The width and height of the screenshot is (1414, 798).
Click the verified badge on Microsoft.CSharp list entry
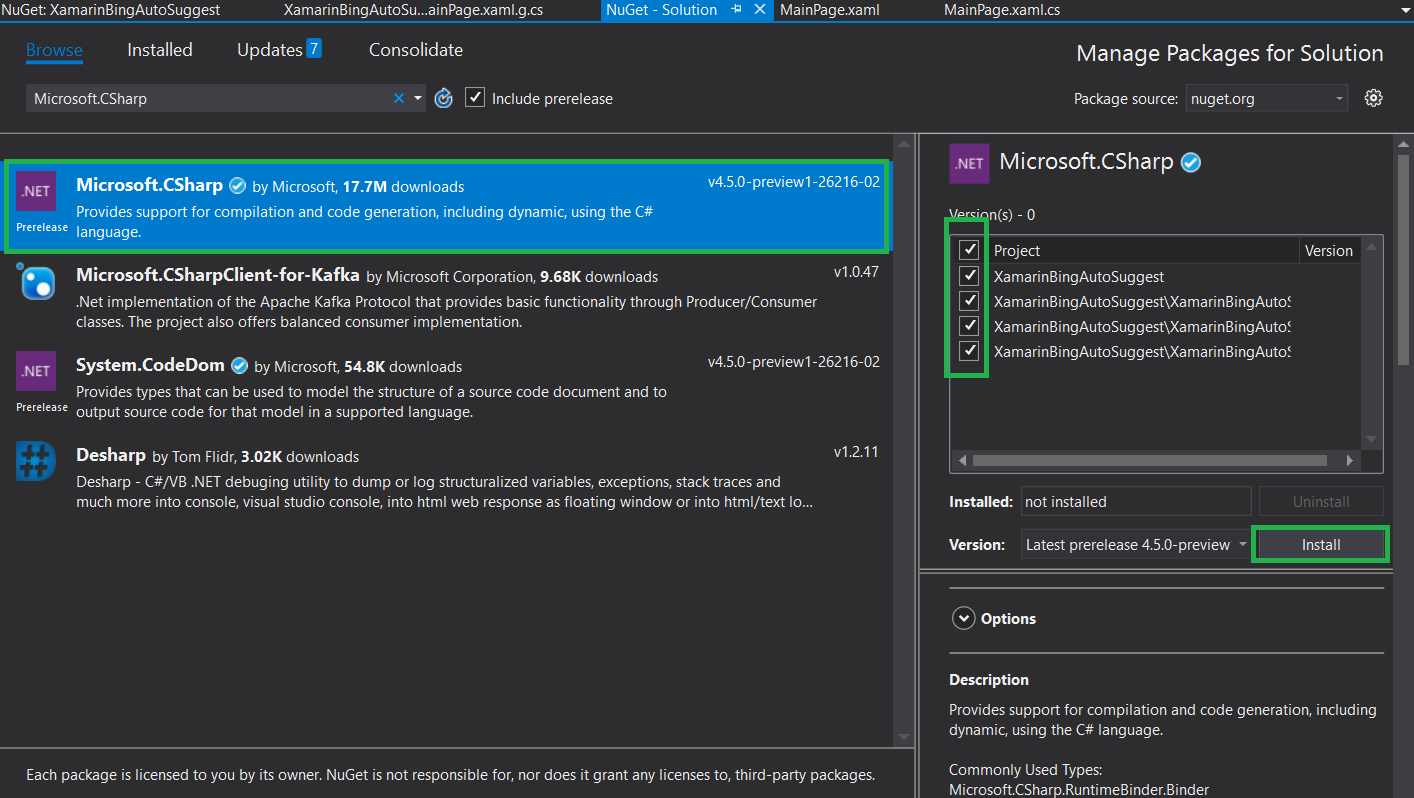pos(237,186)
